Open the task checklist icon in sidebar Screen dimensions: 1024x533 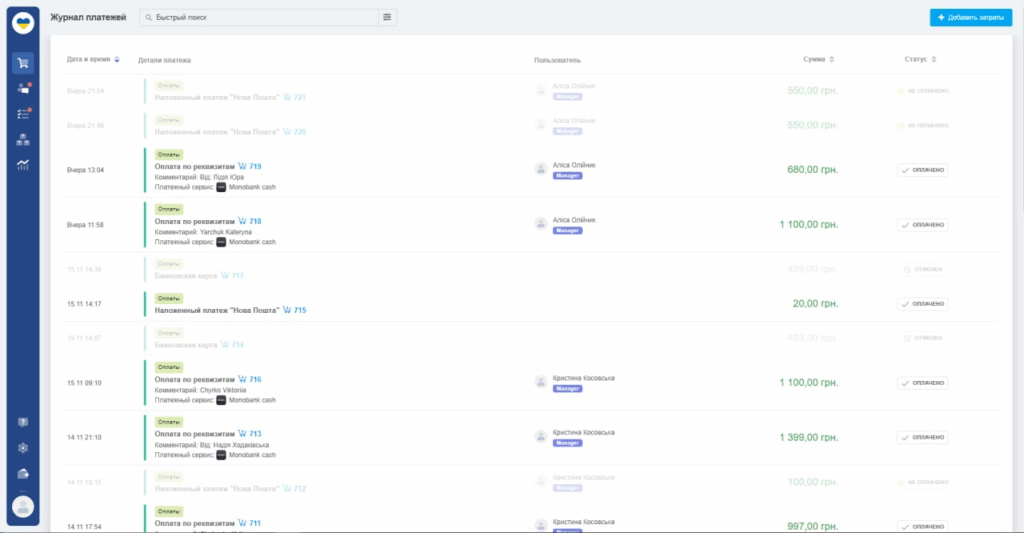pos(23,114)
